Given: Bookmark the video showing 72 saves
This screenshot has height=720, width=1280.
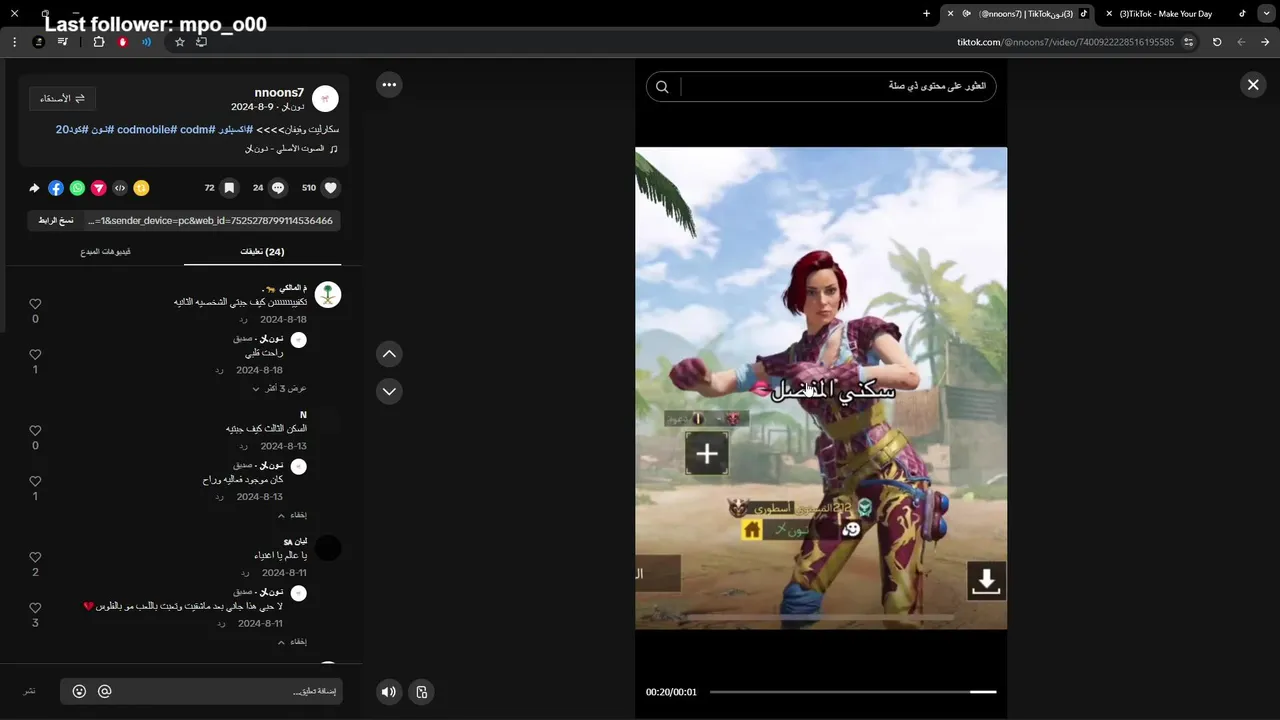Looking at the screenshot, I should [x=229, y=187].
